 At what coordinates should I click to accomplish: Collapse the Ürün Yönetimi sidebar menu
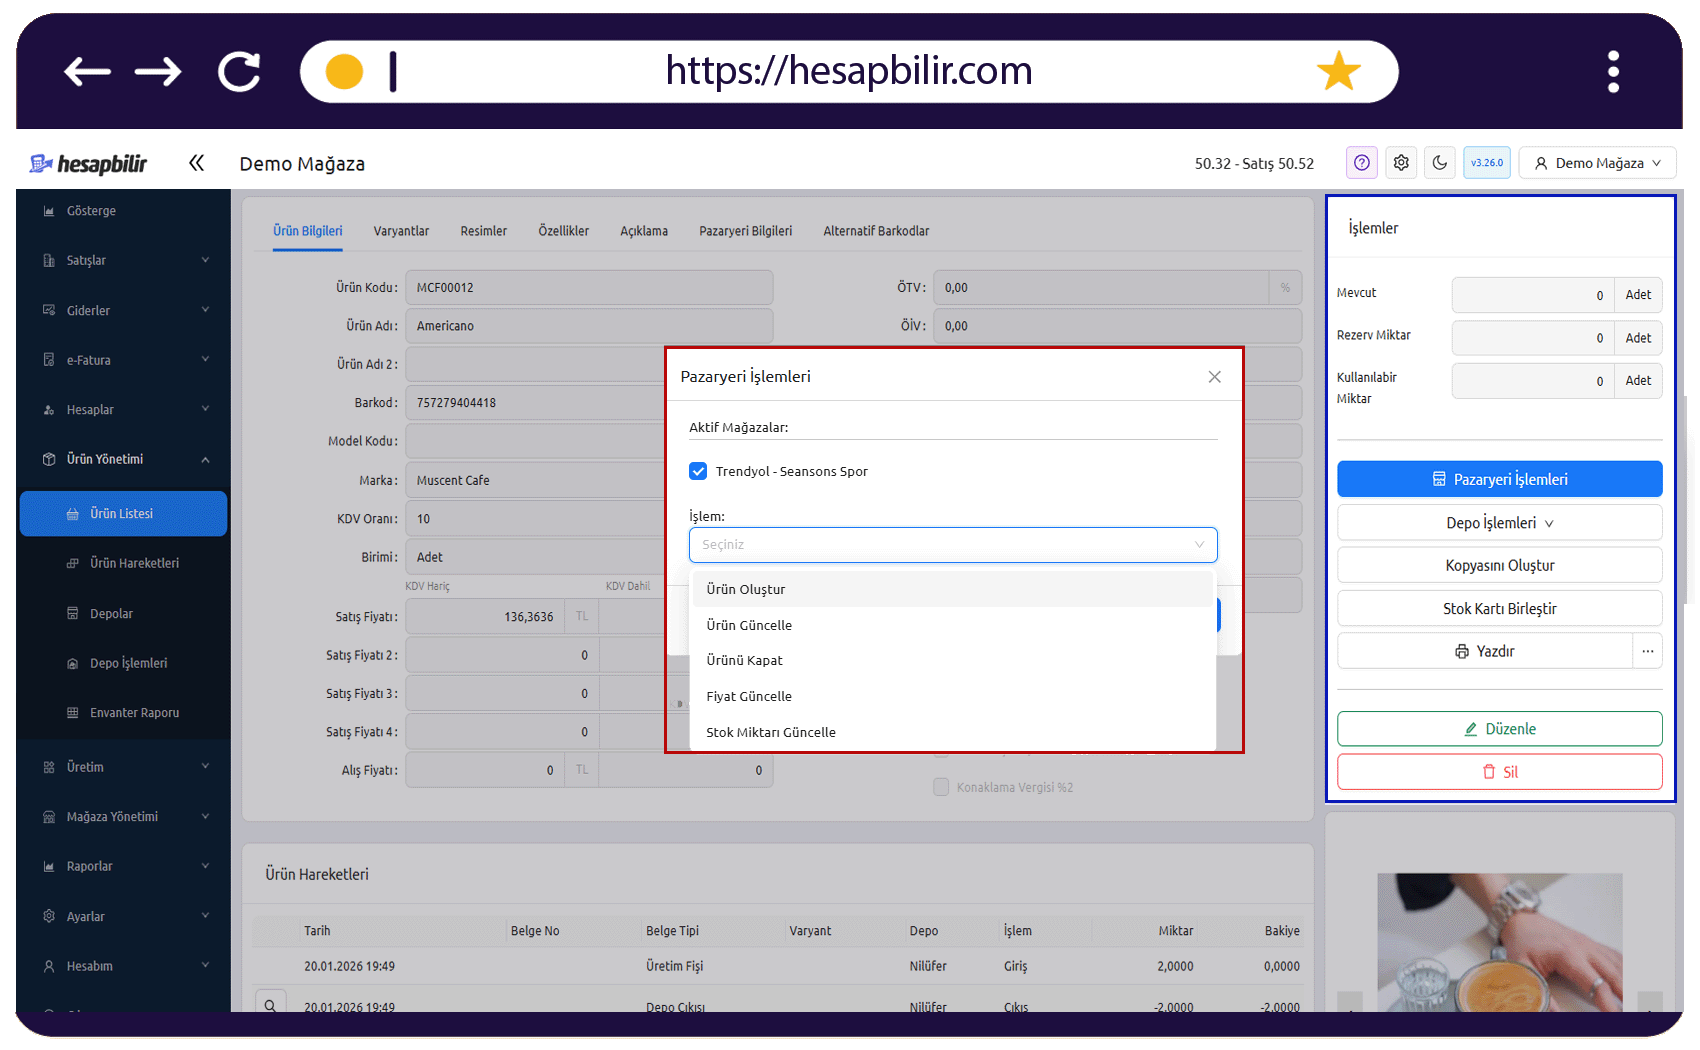tap(124, 459)
